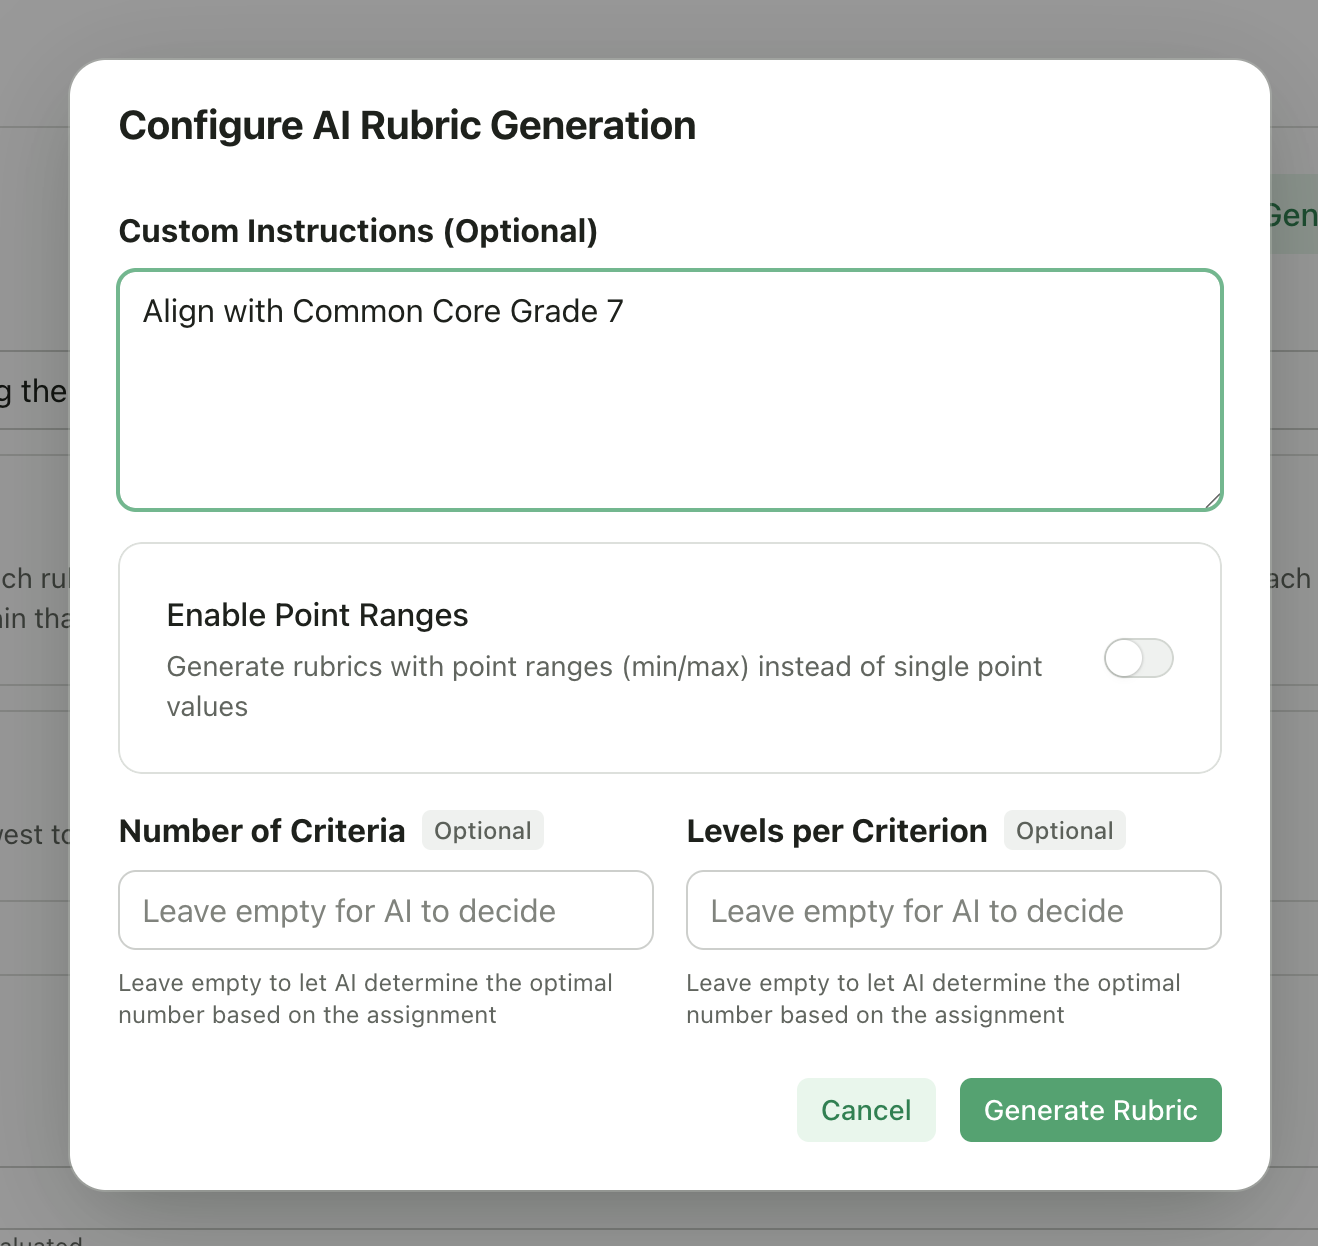Viewport: 1318px width, 1246px height.
Task: Click the Number of Criteria label
Action: [x=262, y=830]
